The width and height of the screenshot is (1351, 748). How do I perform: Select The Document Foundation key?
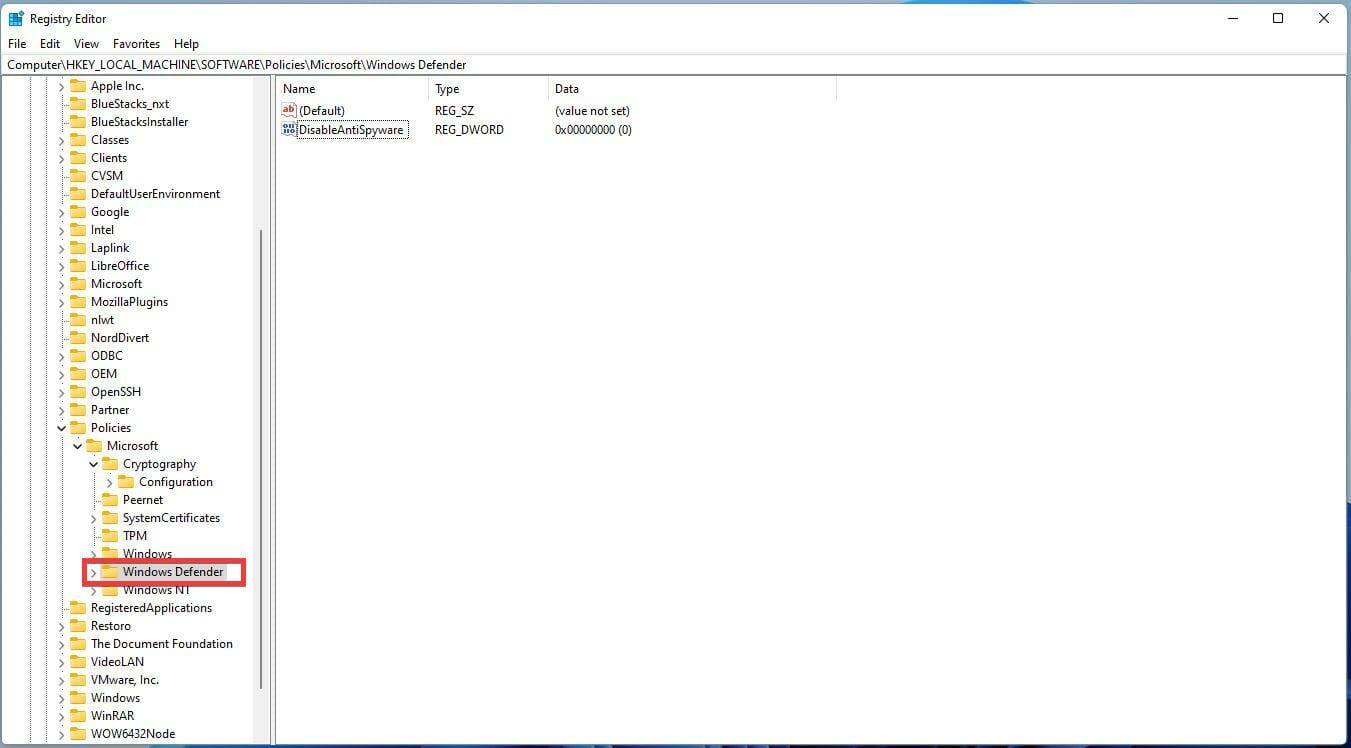(162, 644)
